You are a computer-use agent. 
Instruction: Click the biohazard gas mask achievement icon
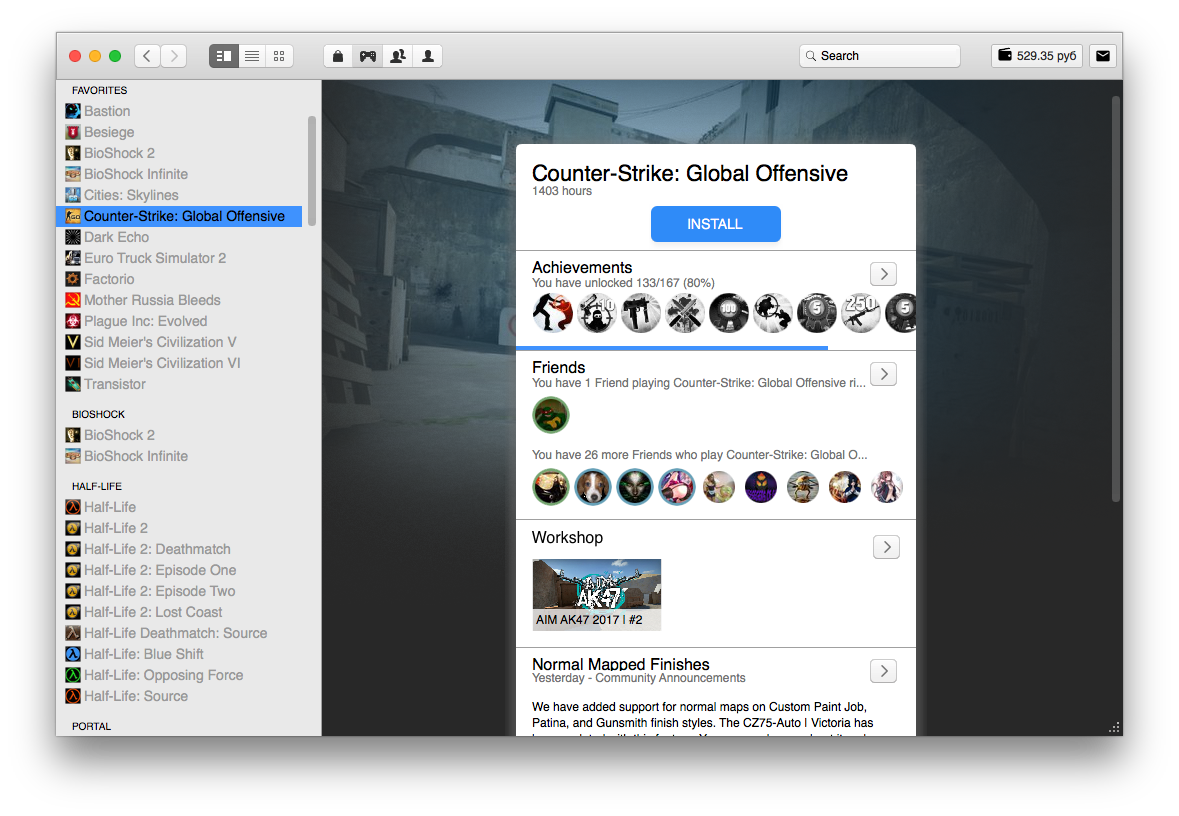click(597, 313)
